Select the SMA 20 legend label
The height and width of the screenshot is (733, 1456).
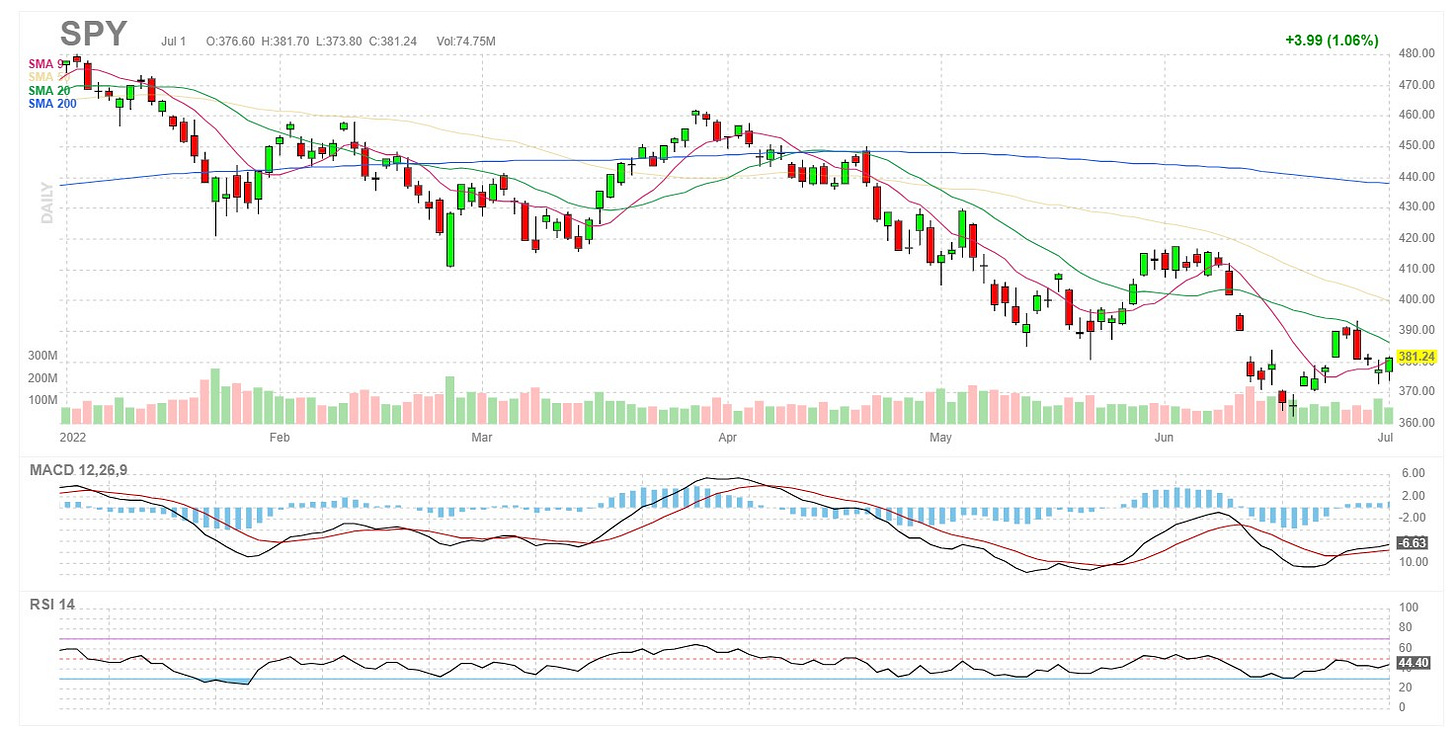tap(49, 91)
